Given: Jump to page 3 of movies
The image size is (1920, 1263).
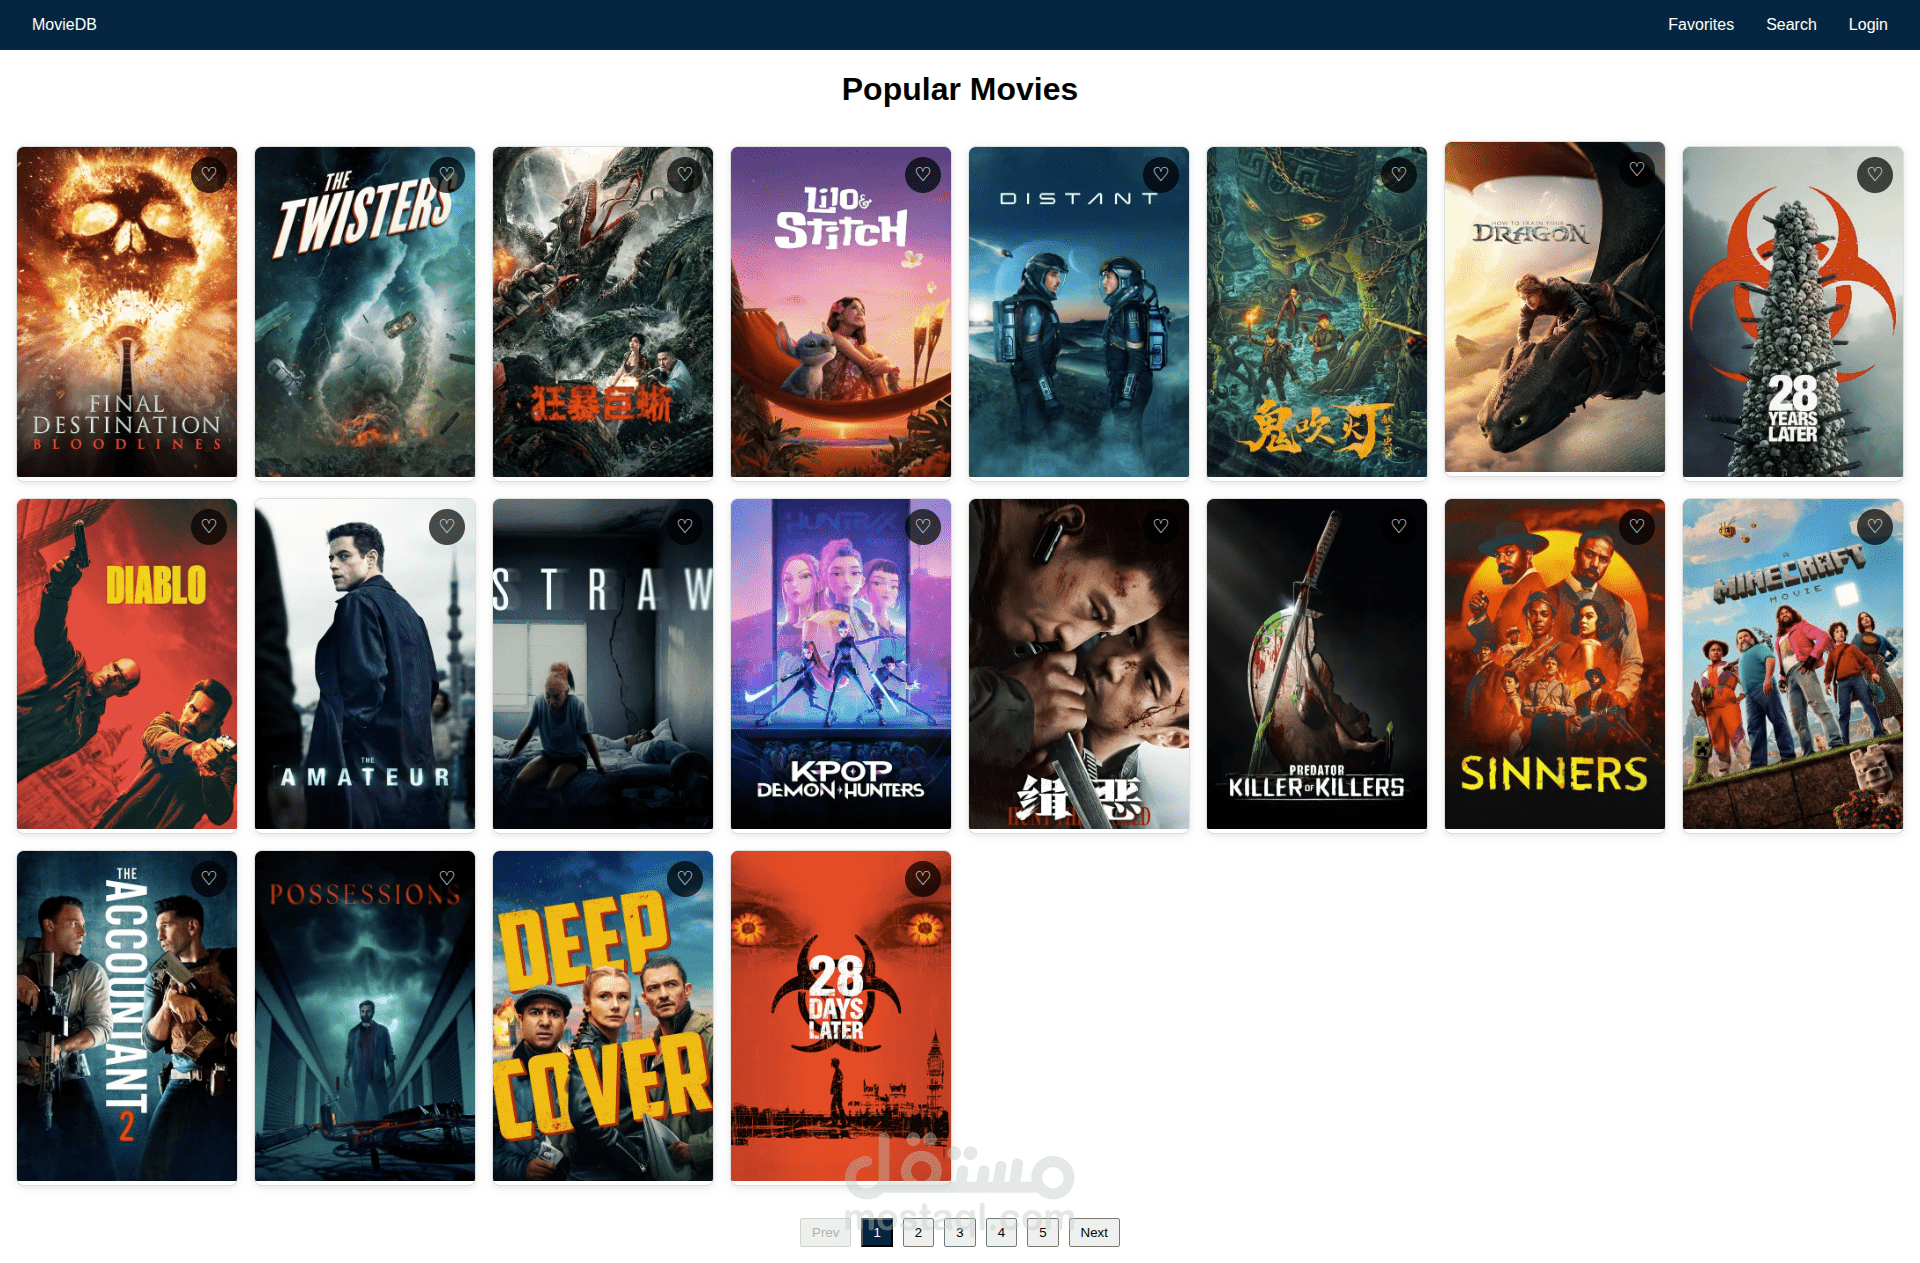Looking at the screenshot, I should [960, 1233].
